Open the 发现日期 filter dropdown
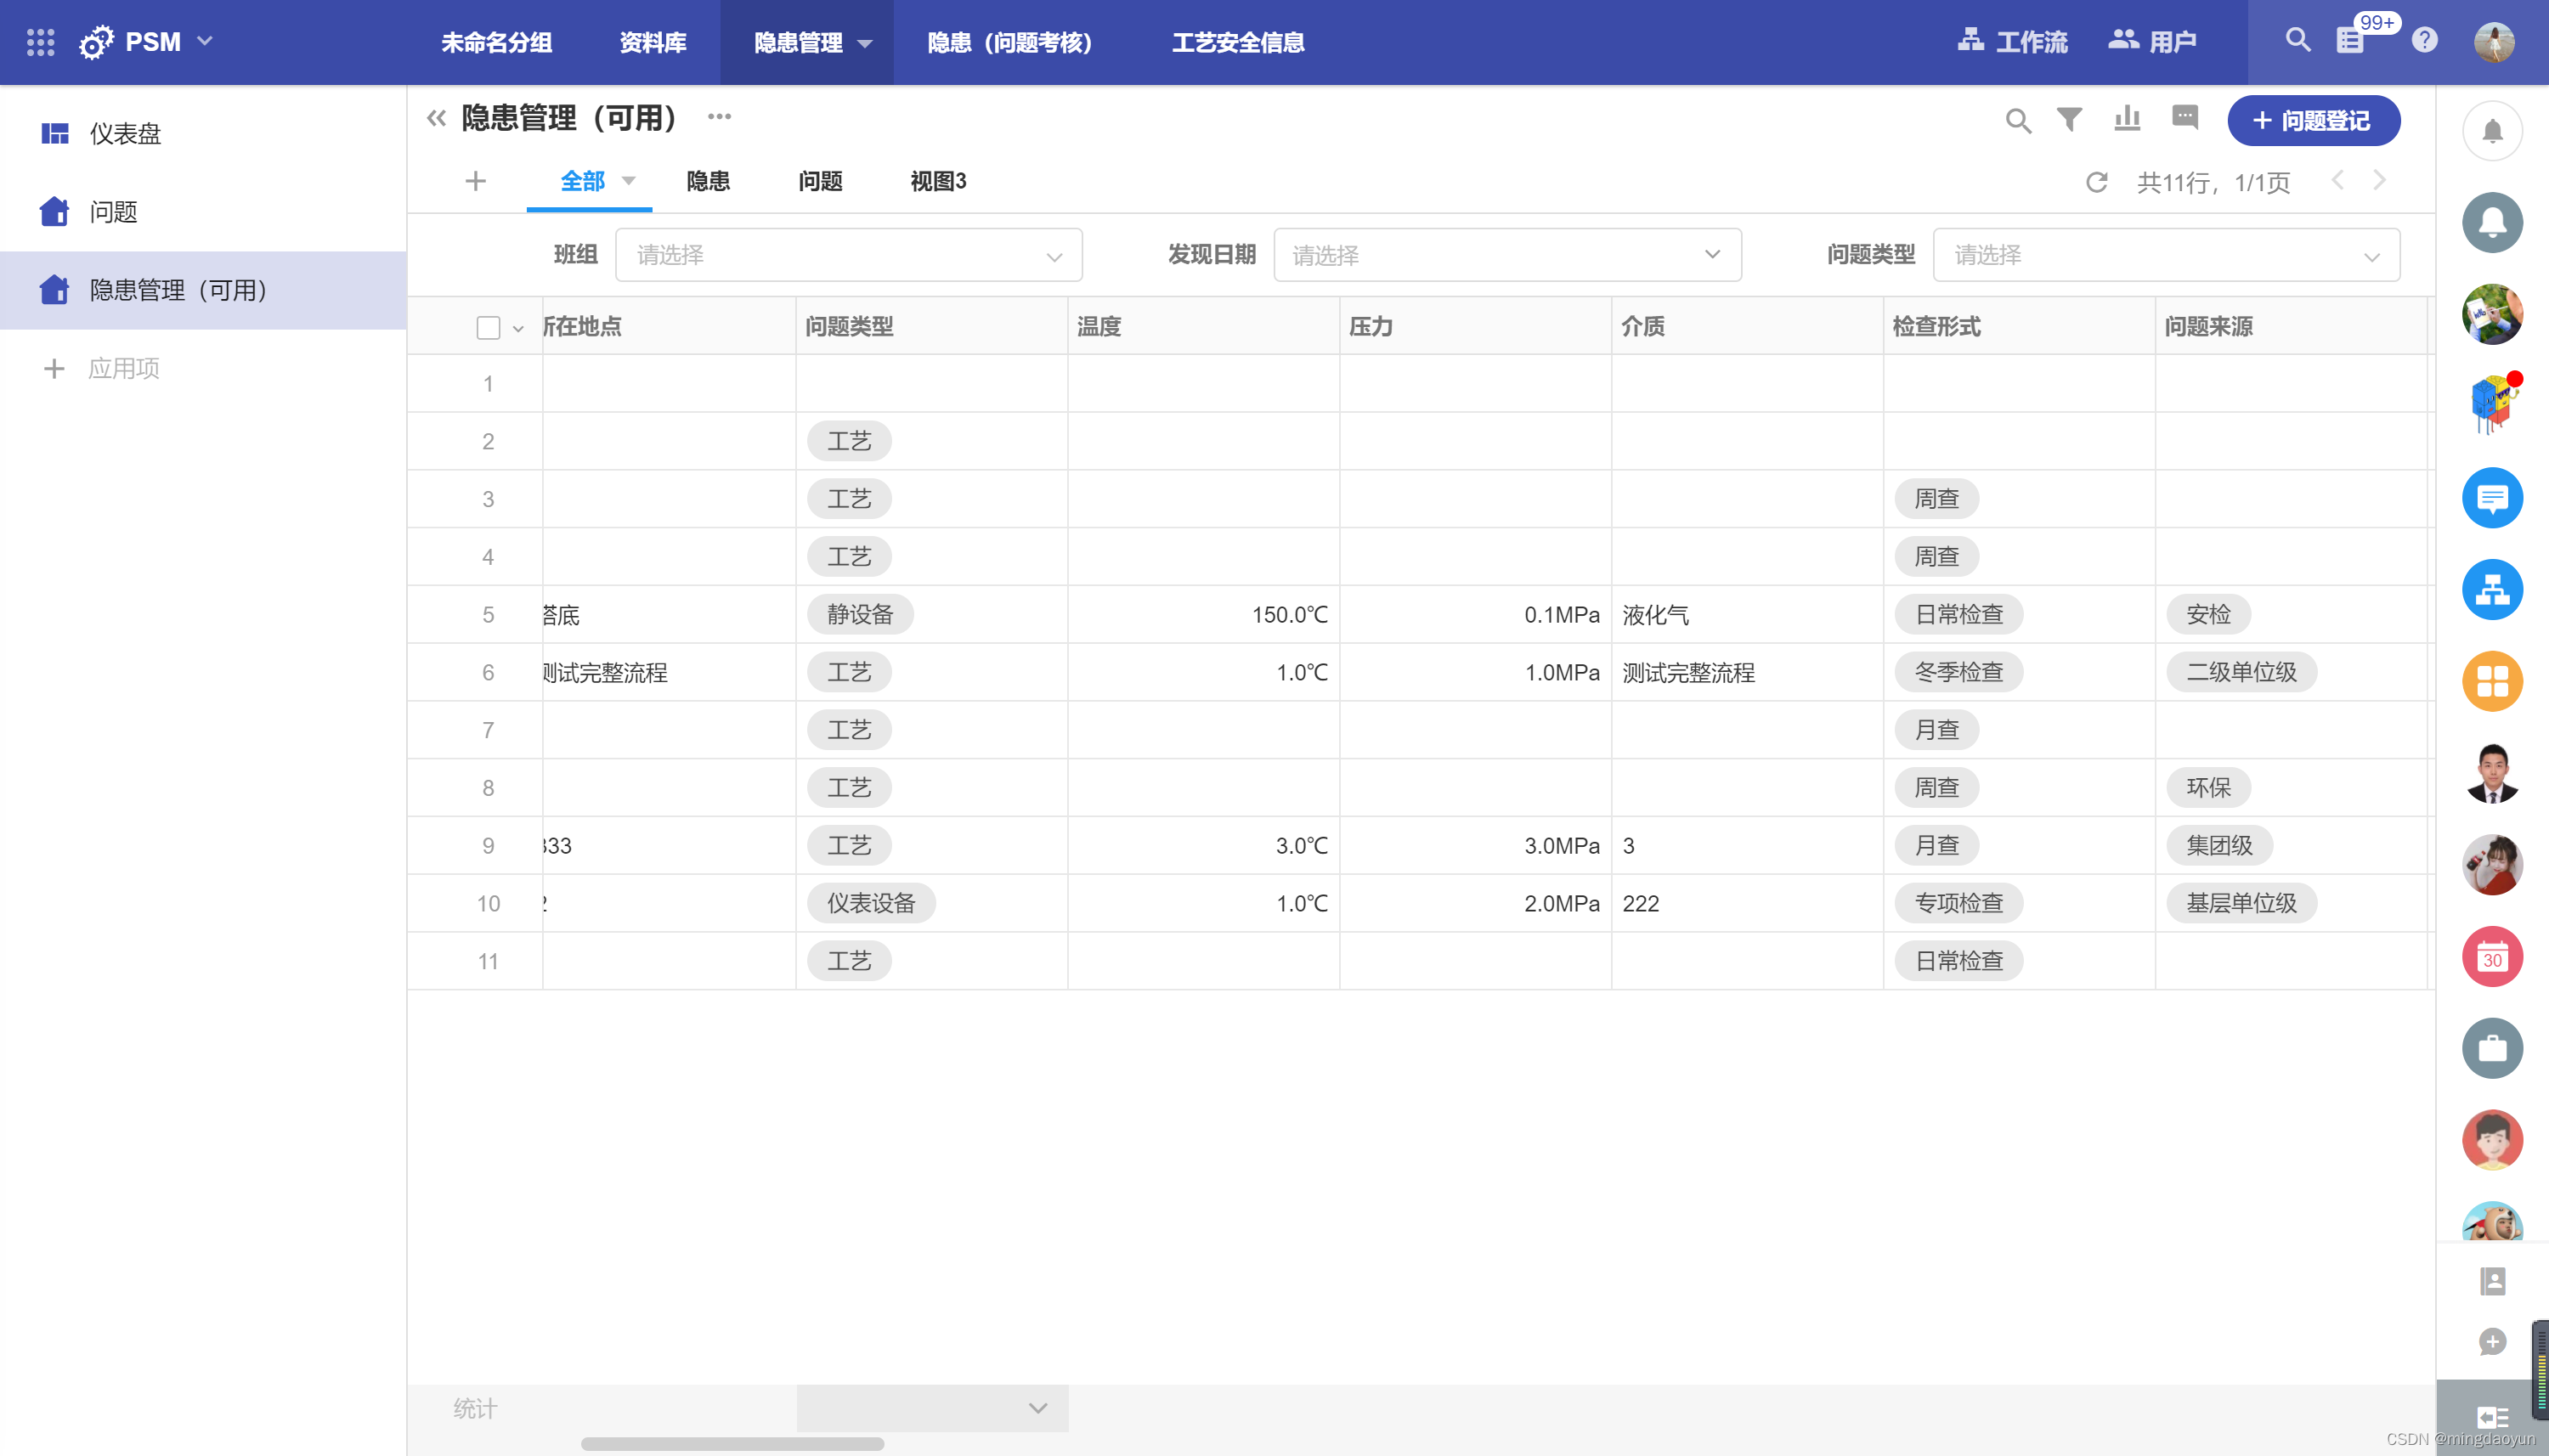The height and width of the screenshot is (1456, 2549). tap(1506, 256)
